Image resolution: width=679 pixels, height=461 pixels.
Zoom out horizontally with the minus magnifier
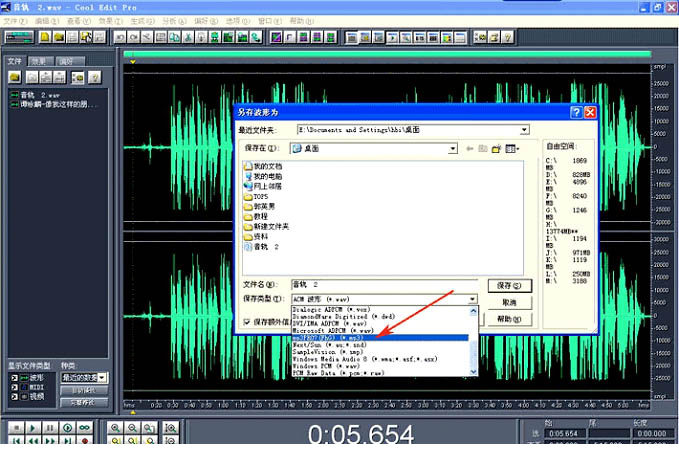tap(133, 428)
